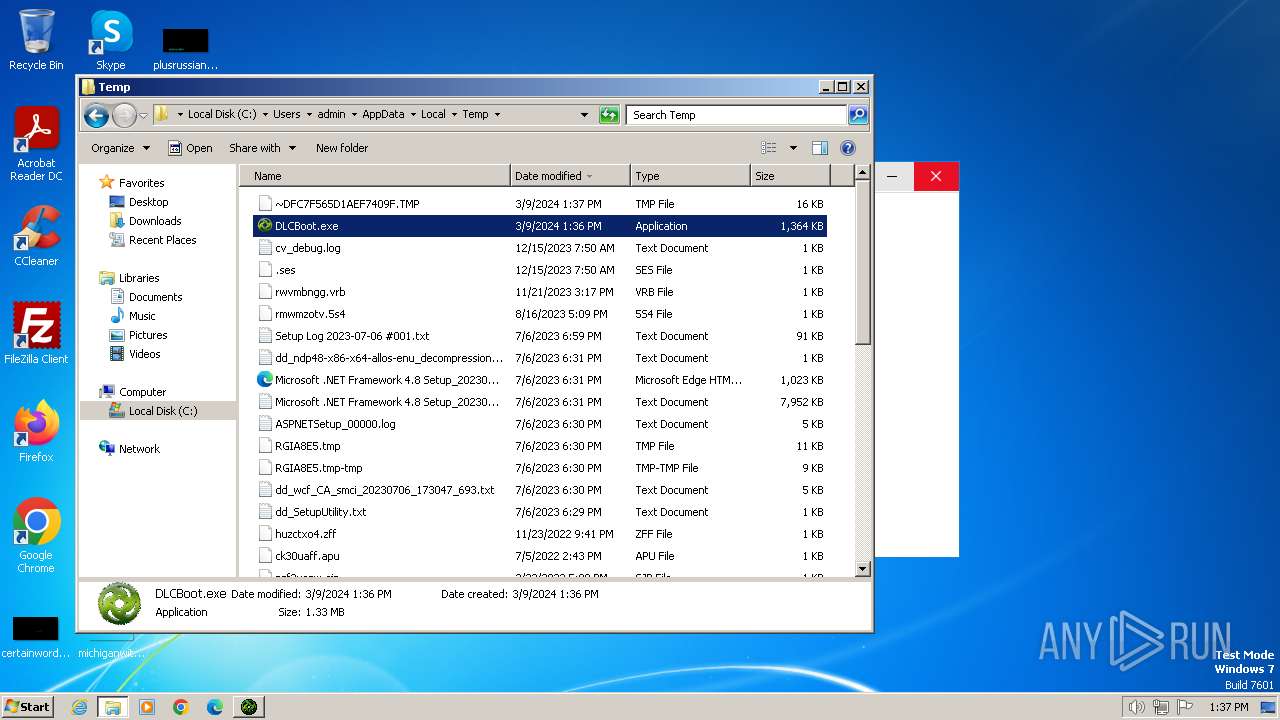Select the ~DFC7F565D1AEF7409F.TMP file
The height and width of the screenshot is (720, 1280).
pos(540,204)
